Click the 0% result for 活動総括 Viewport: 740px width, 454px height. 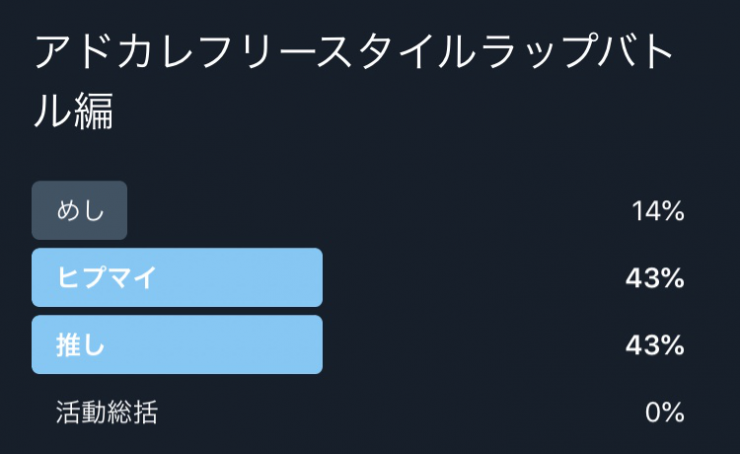(x=664, y=412)
